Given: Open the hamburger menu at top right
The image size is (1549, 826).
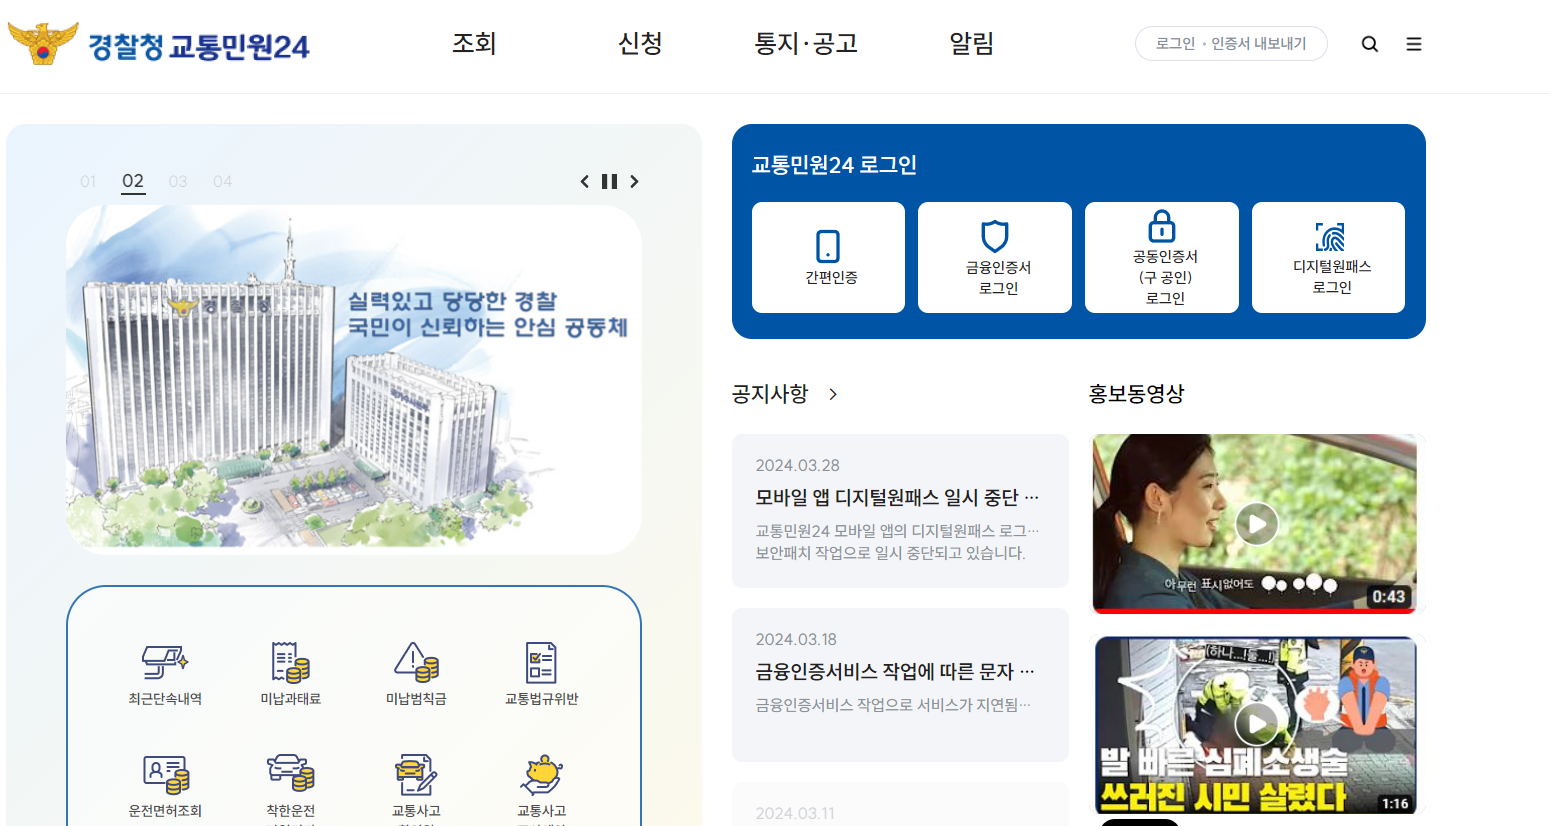Looking at the screenshot, I should click(x=1413, y=44).
